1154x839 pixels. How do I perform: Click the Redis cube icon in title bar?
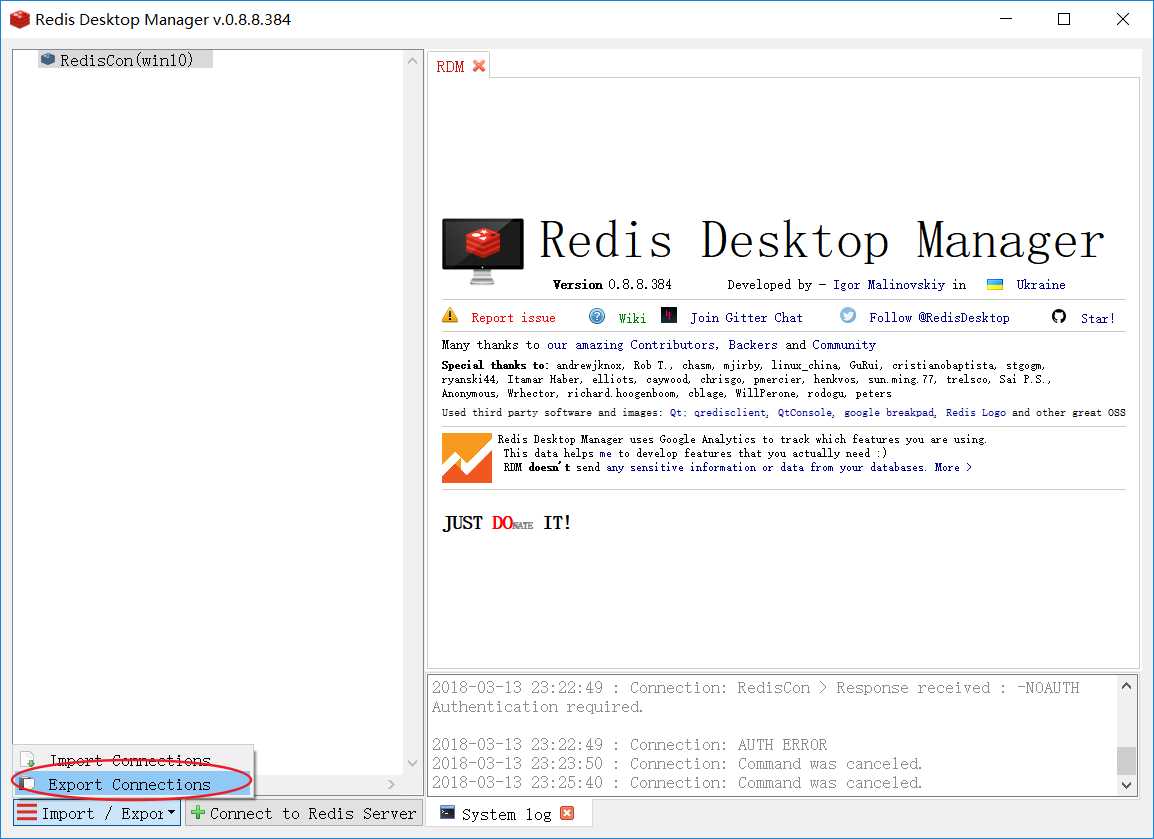pos(20,19)
